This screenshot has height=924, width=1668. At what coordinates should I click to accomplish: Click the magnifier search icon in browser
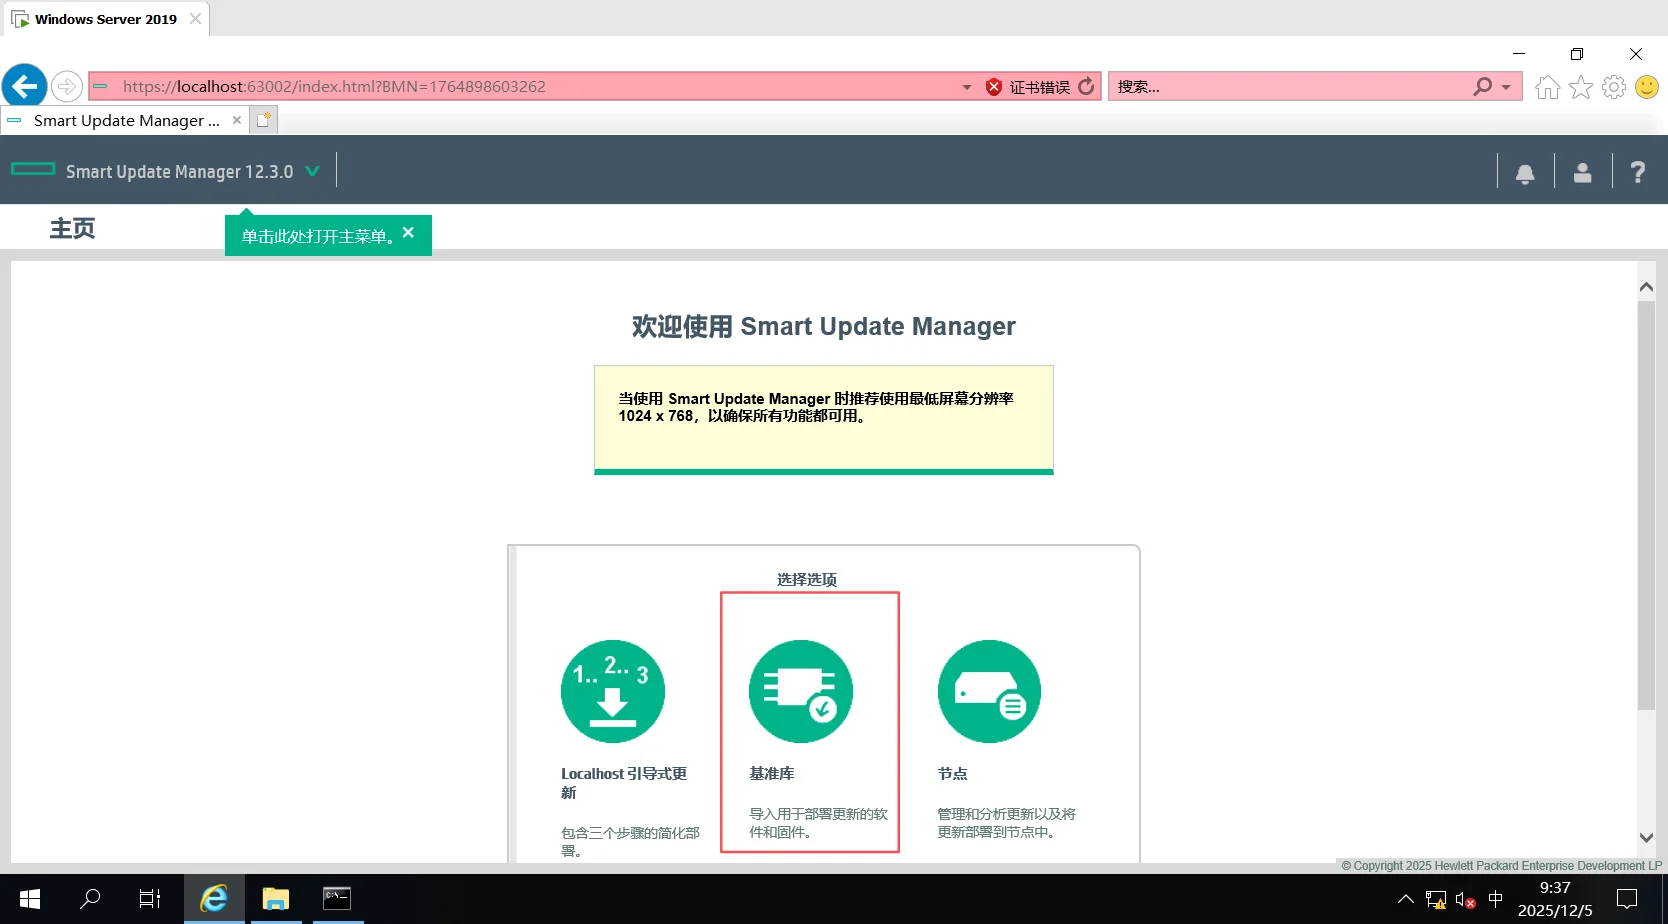[1483, 87]
